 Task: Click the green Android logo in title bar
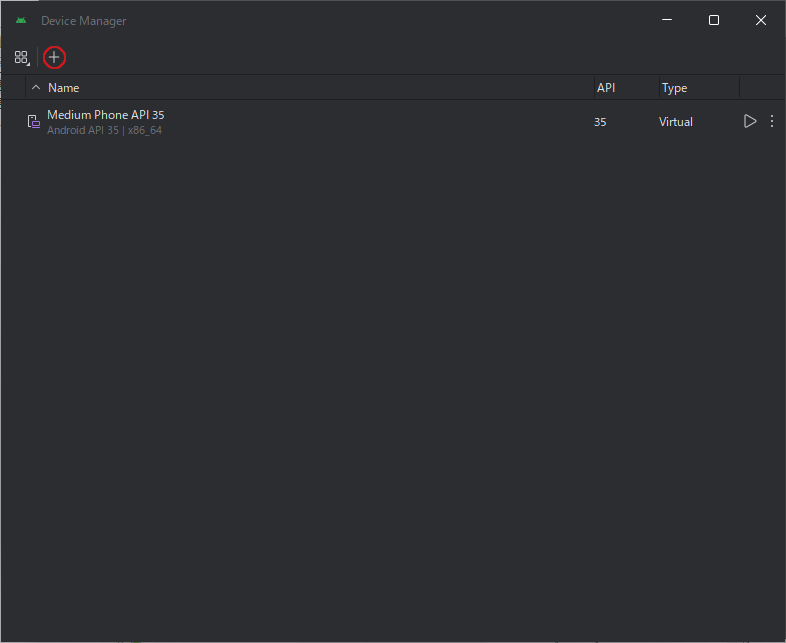[21, 21]
